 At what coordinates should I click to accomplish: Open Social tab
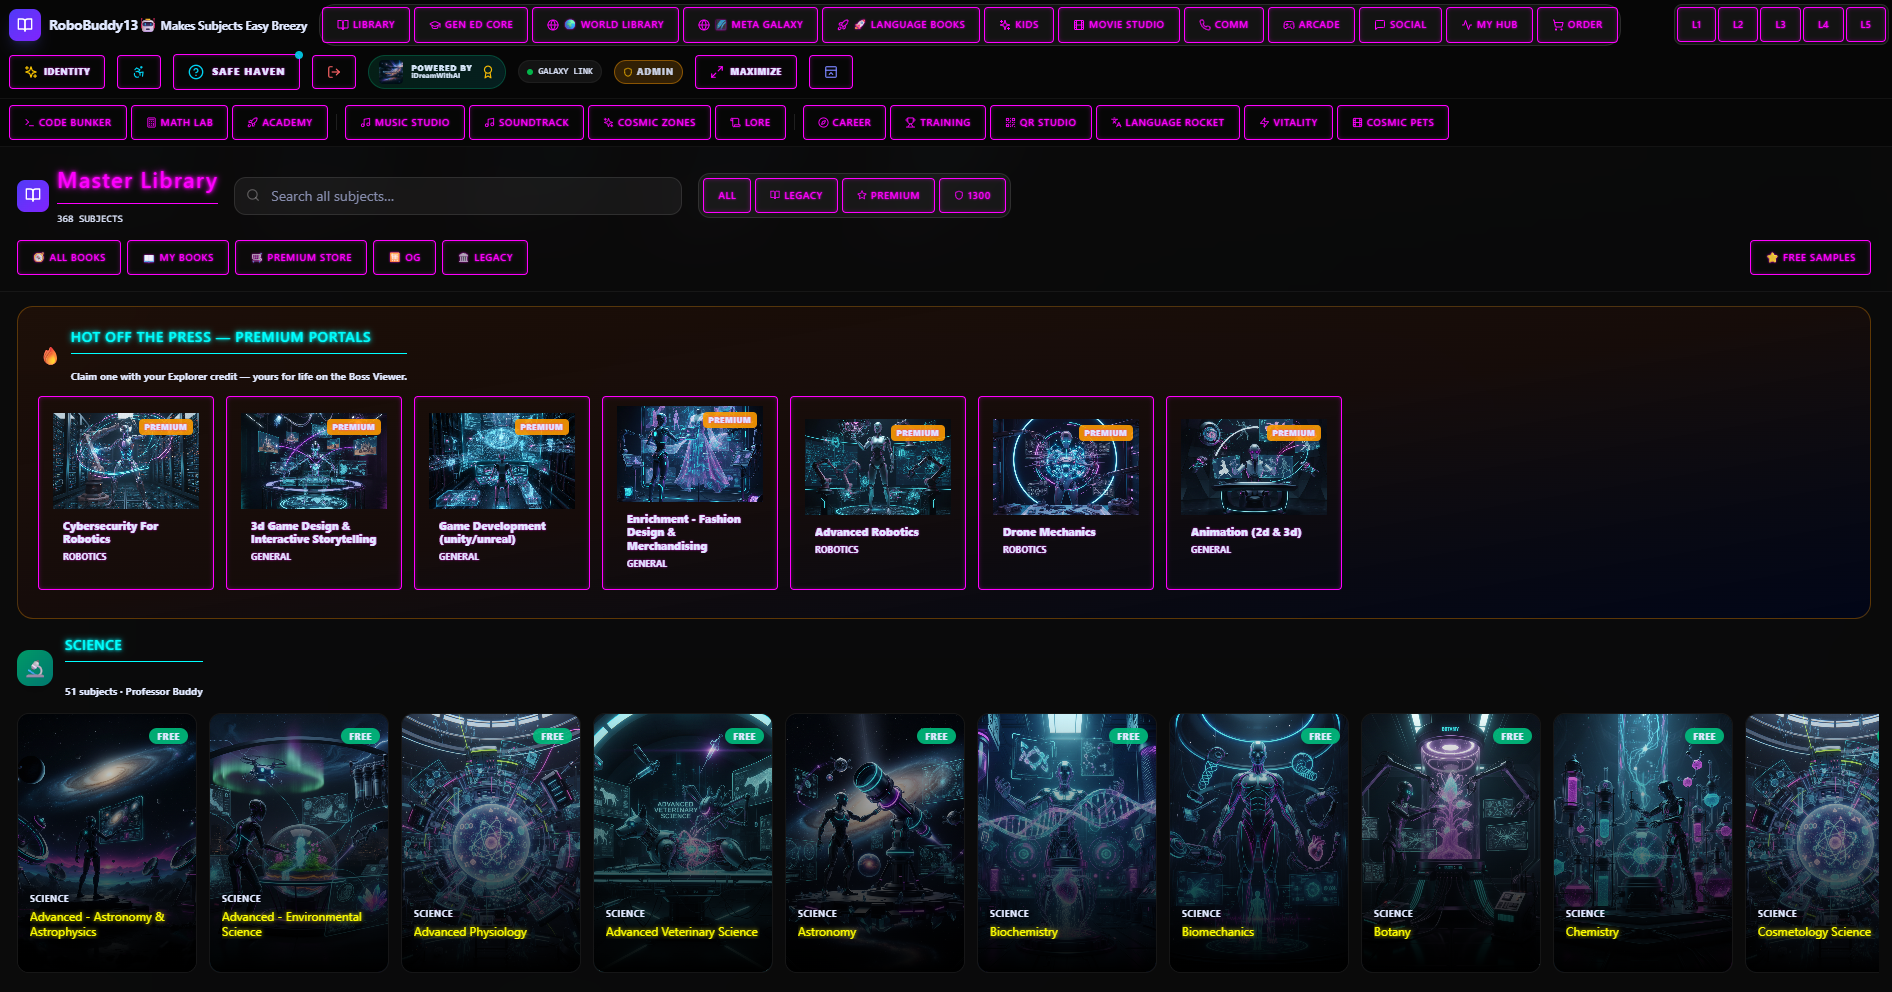click(1400, 25)
